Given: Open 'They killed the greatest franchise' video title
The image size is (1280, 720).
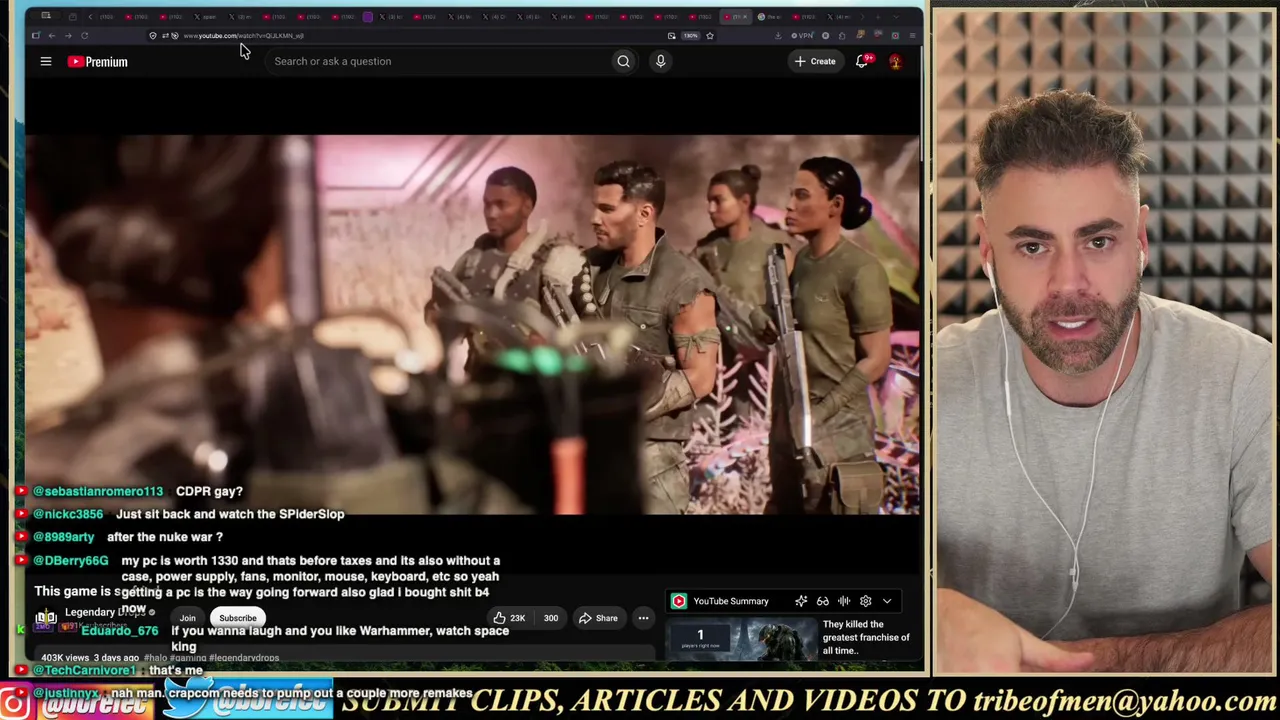Looking at the screenshot, I should [x=866, y=637].
